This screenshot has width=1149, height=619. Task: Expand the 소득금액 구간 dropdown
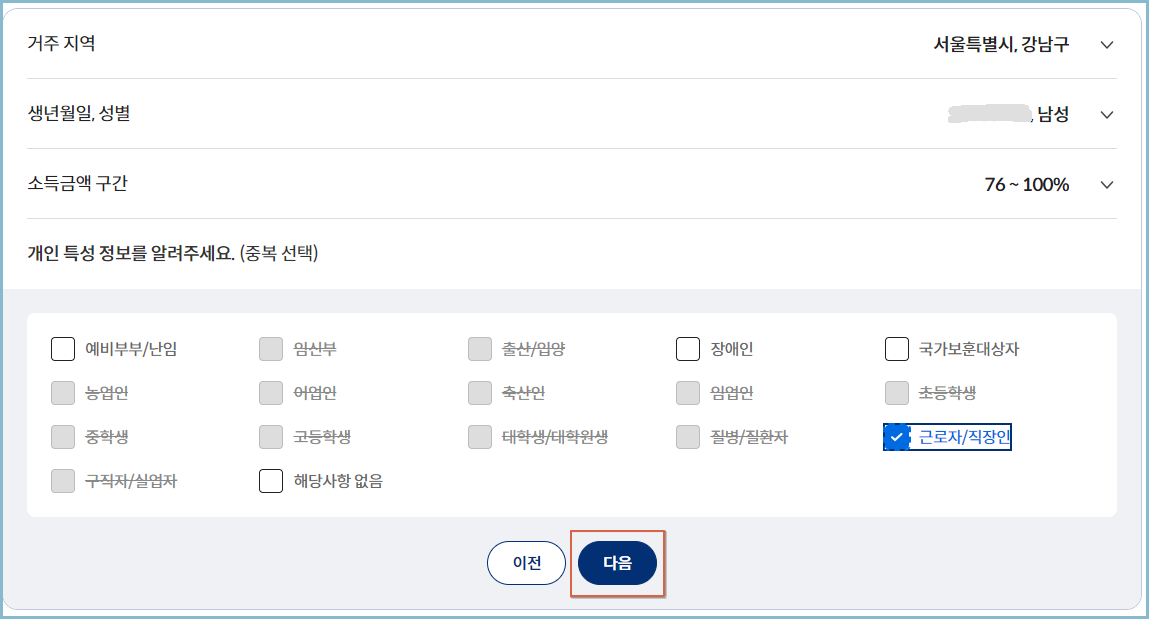coord(1106,185)
